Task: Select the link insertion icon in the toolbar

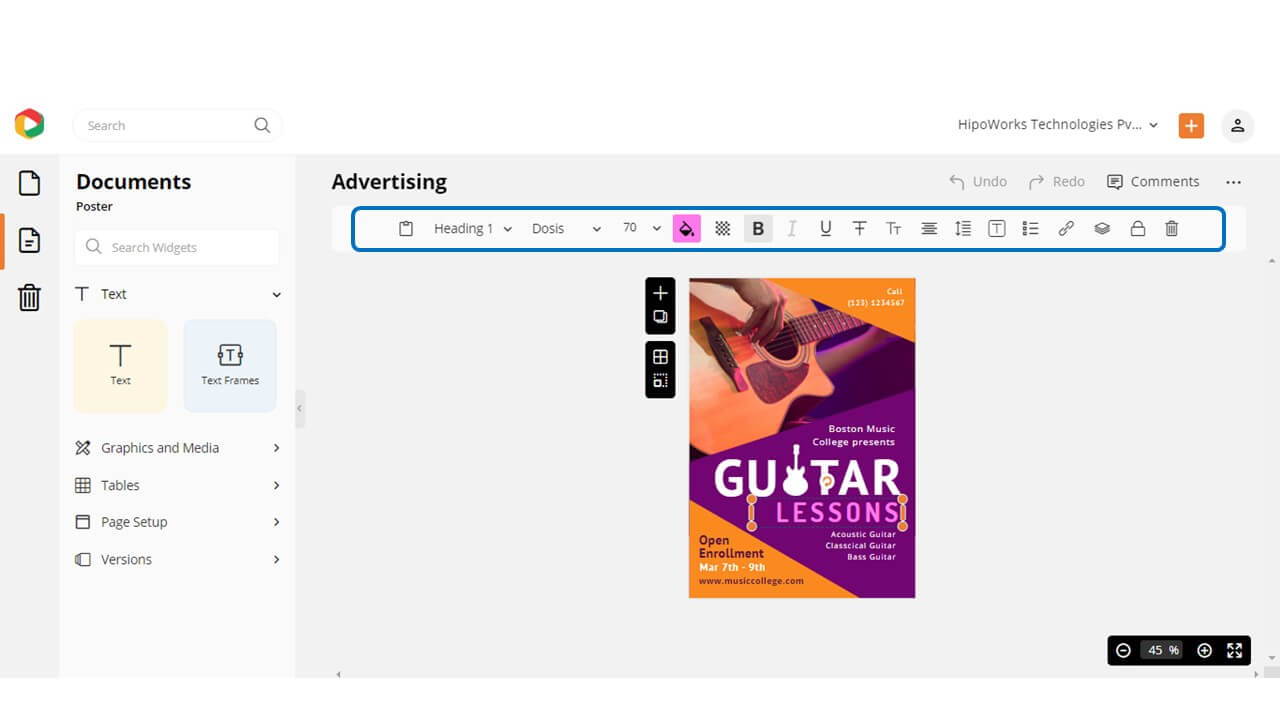Action: [x=1065, y=228]
